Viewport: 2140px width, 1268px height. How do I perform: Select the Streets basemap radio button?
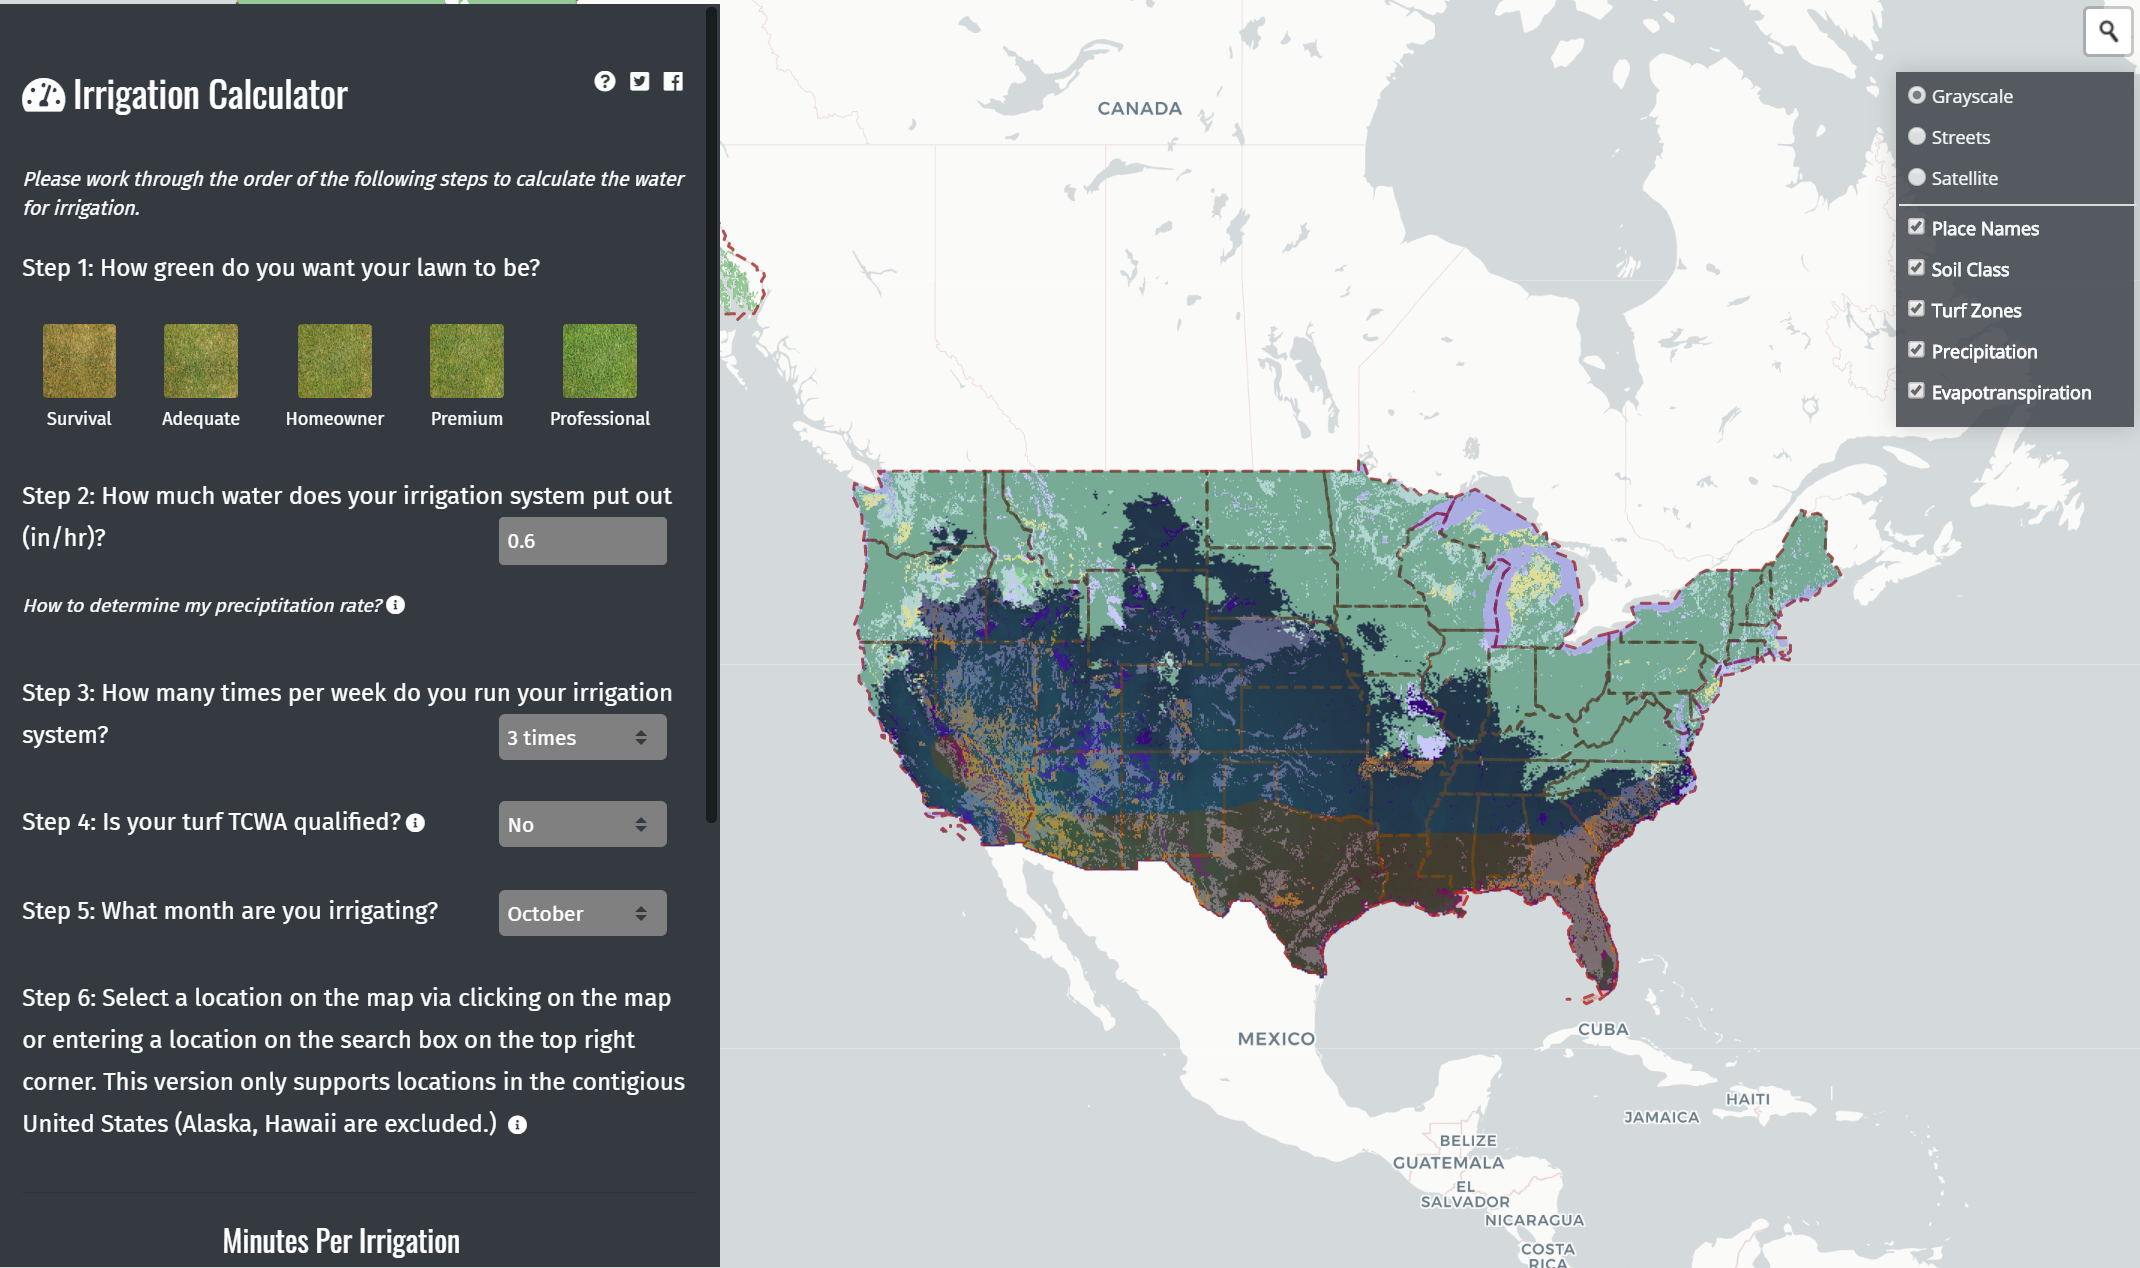tap(1916, 136)
